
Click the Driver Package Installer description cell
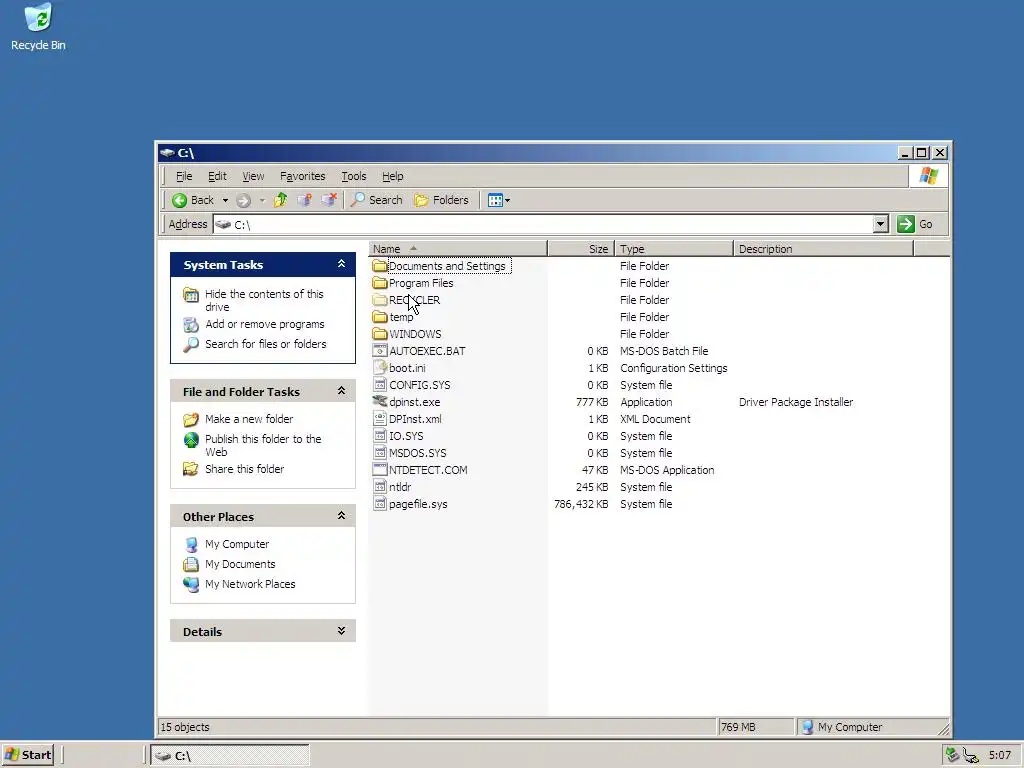(x=795, y=402)
